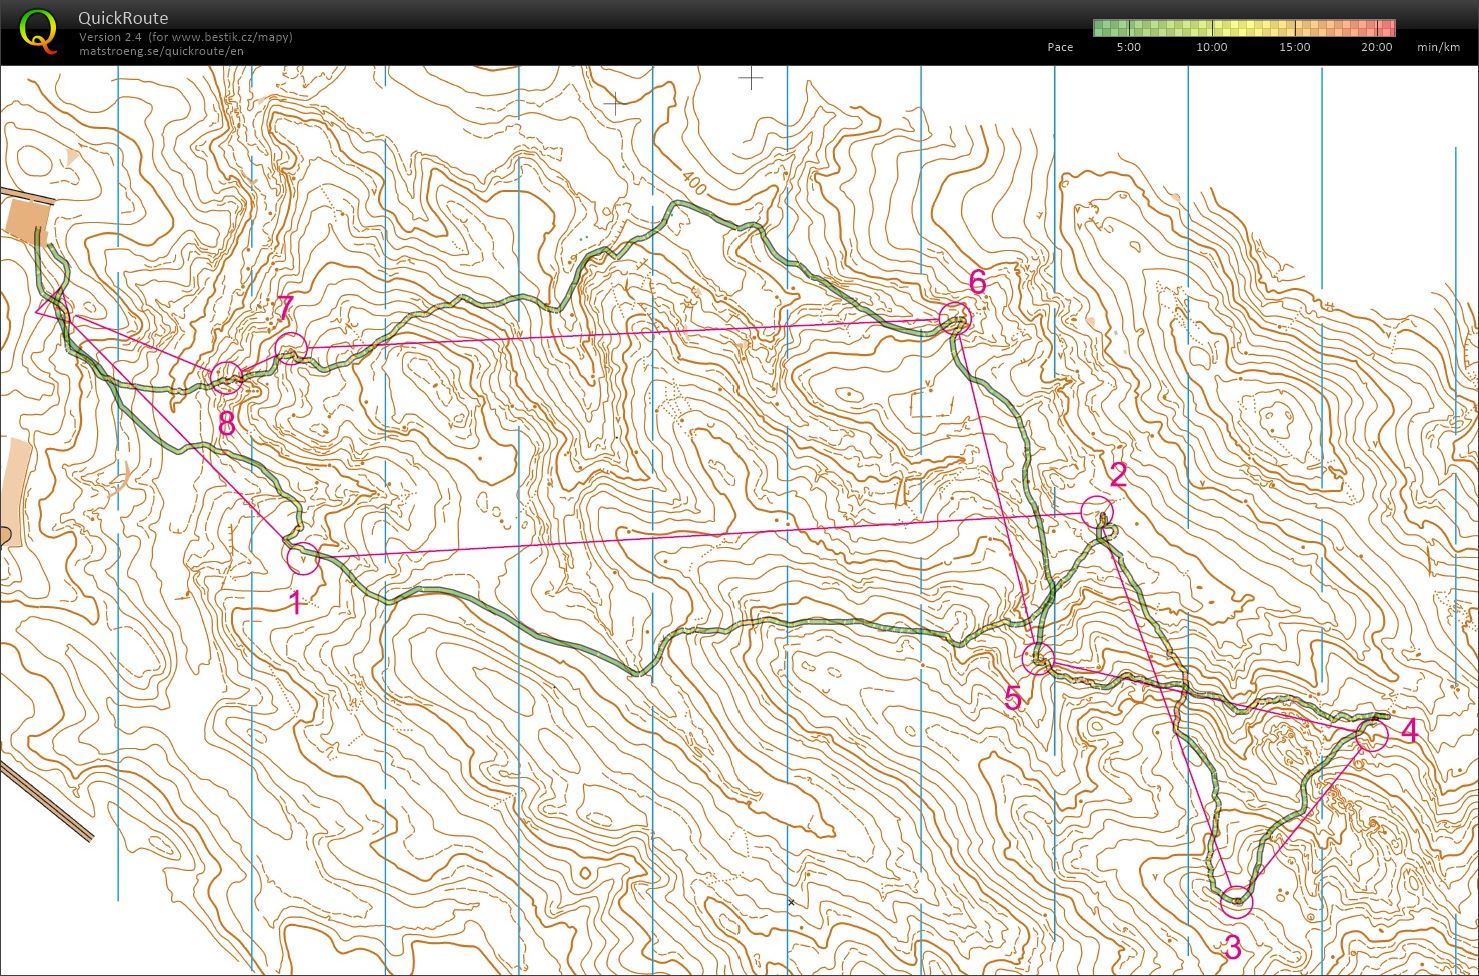Click the QuickRoute Q logo

click(x=39, y=30)
